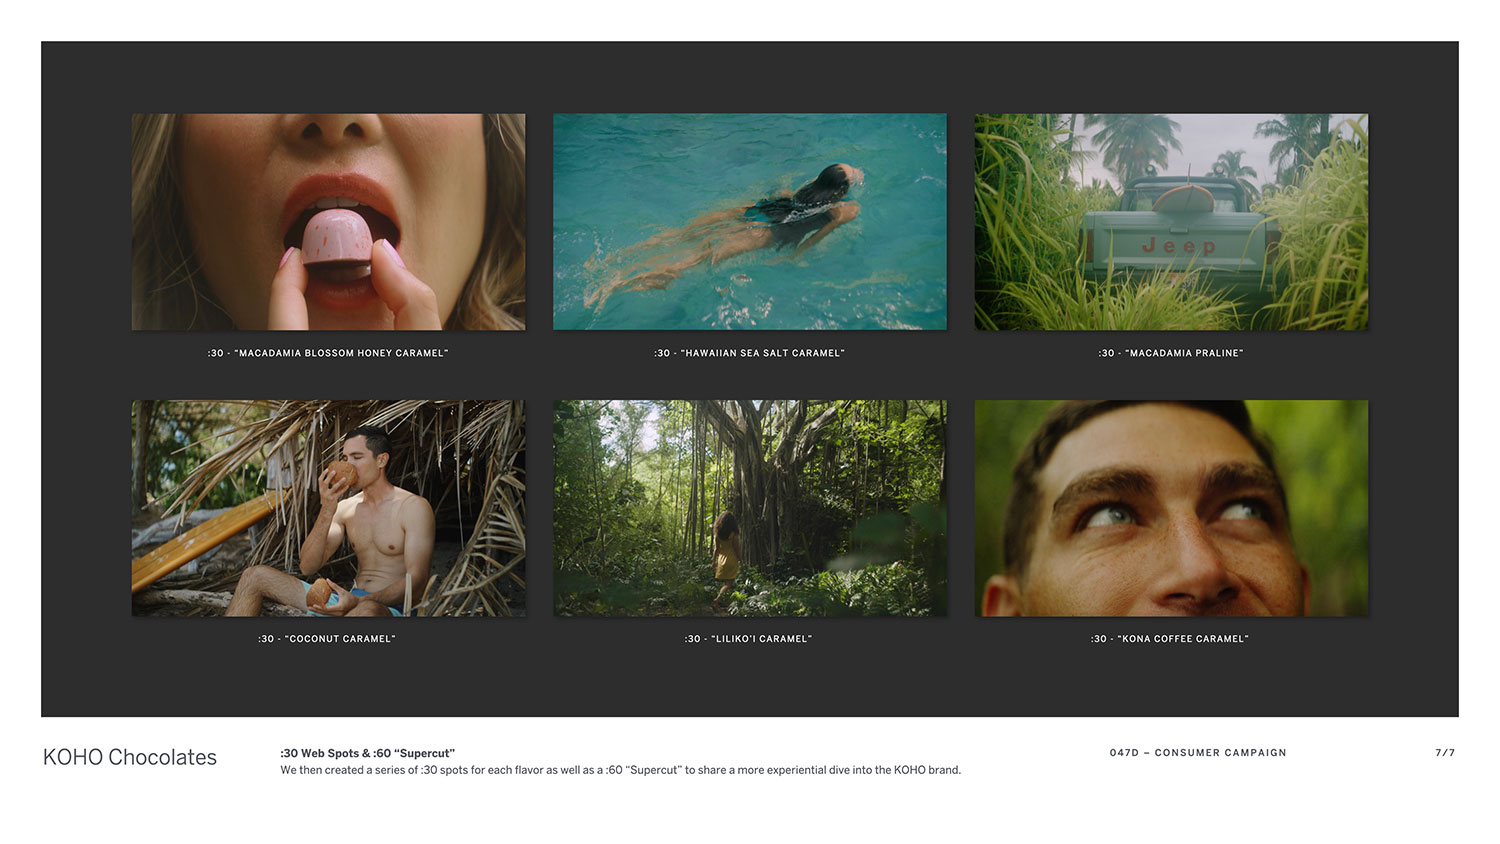Open the "047D – Consumer Campaign" label
This screenshot has height=844, width=1500.
tap(1197, 753)
